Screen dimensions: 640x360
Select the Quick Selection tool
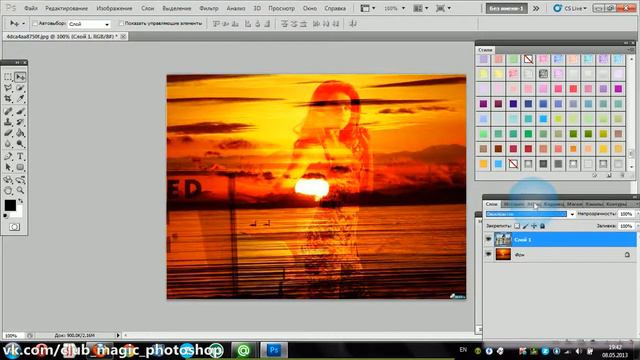(20, 88)
